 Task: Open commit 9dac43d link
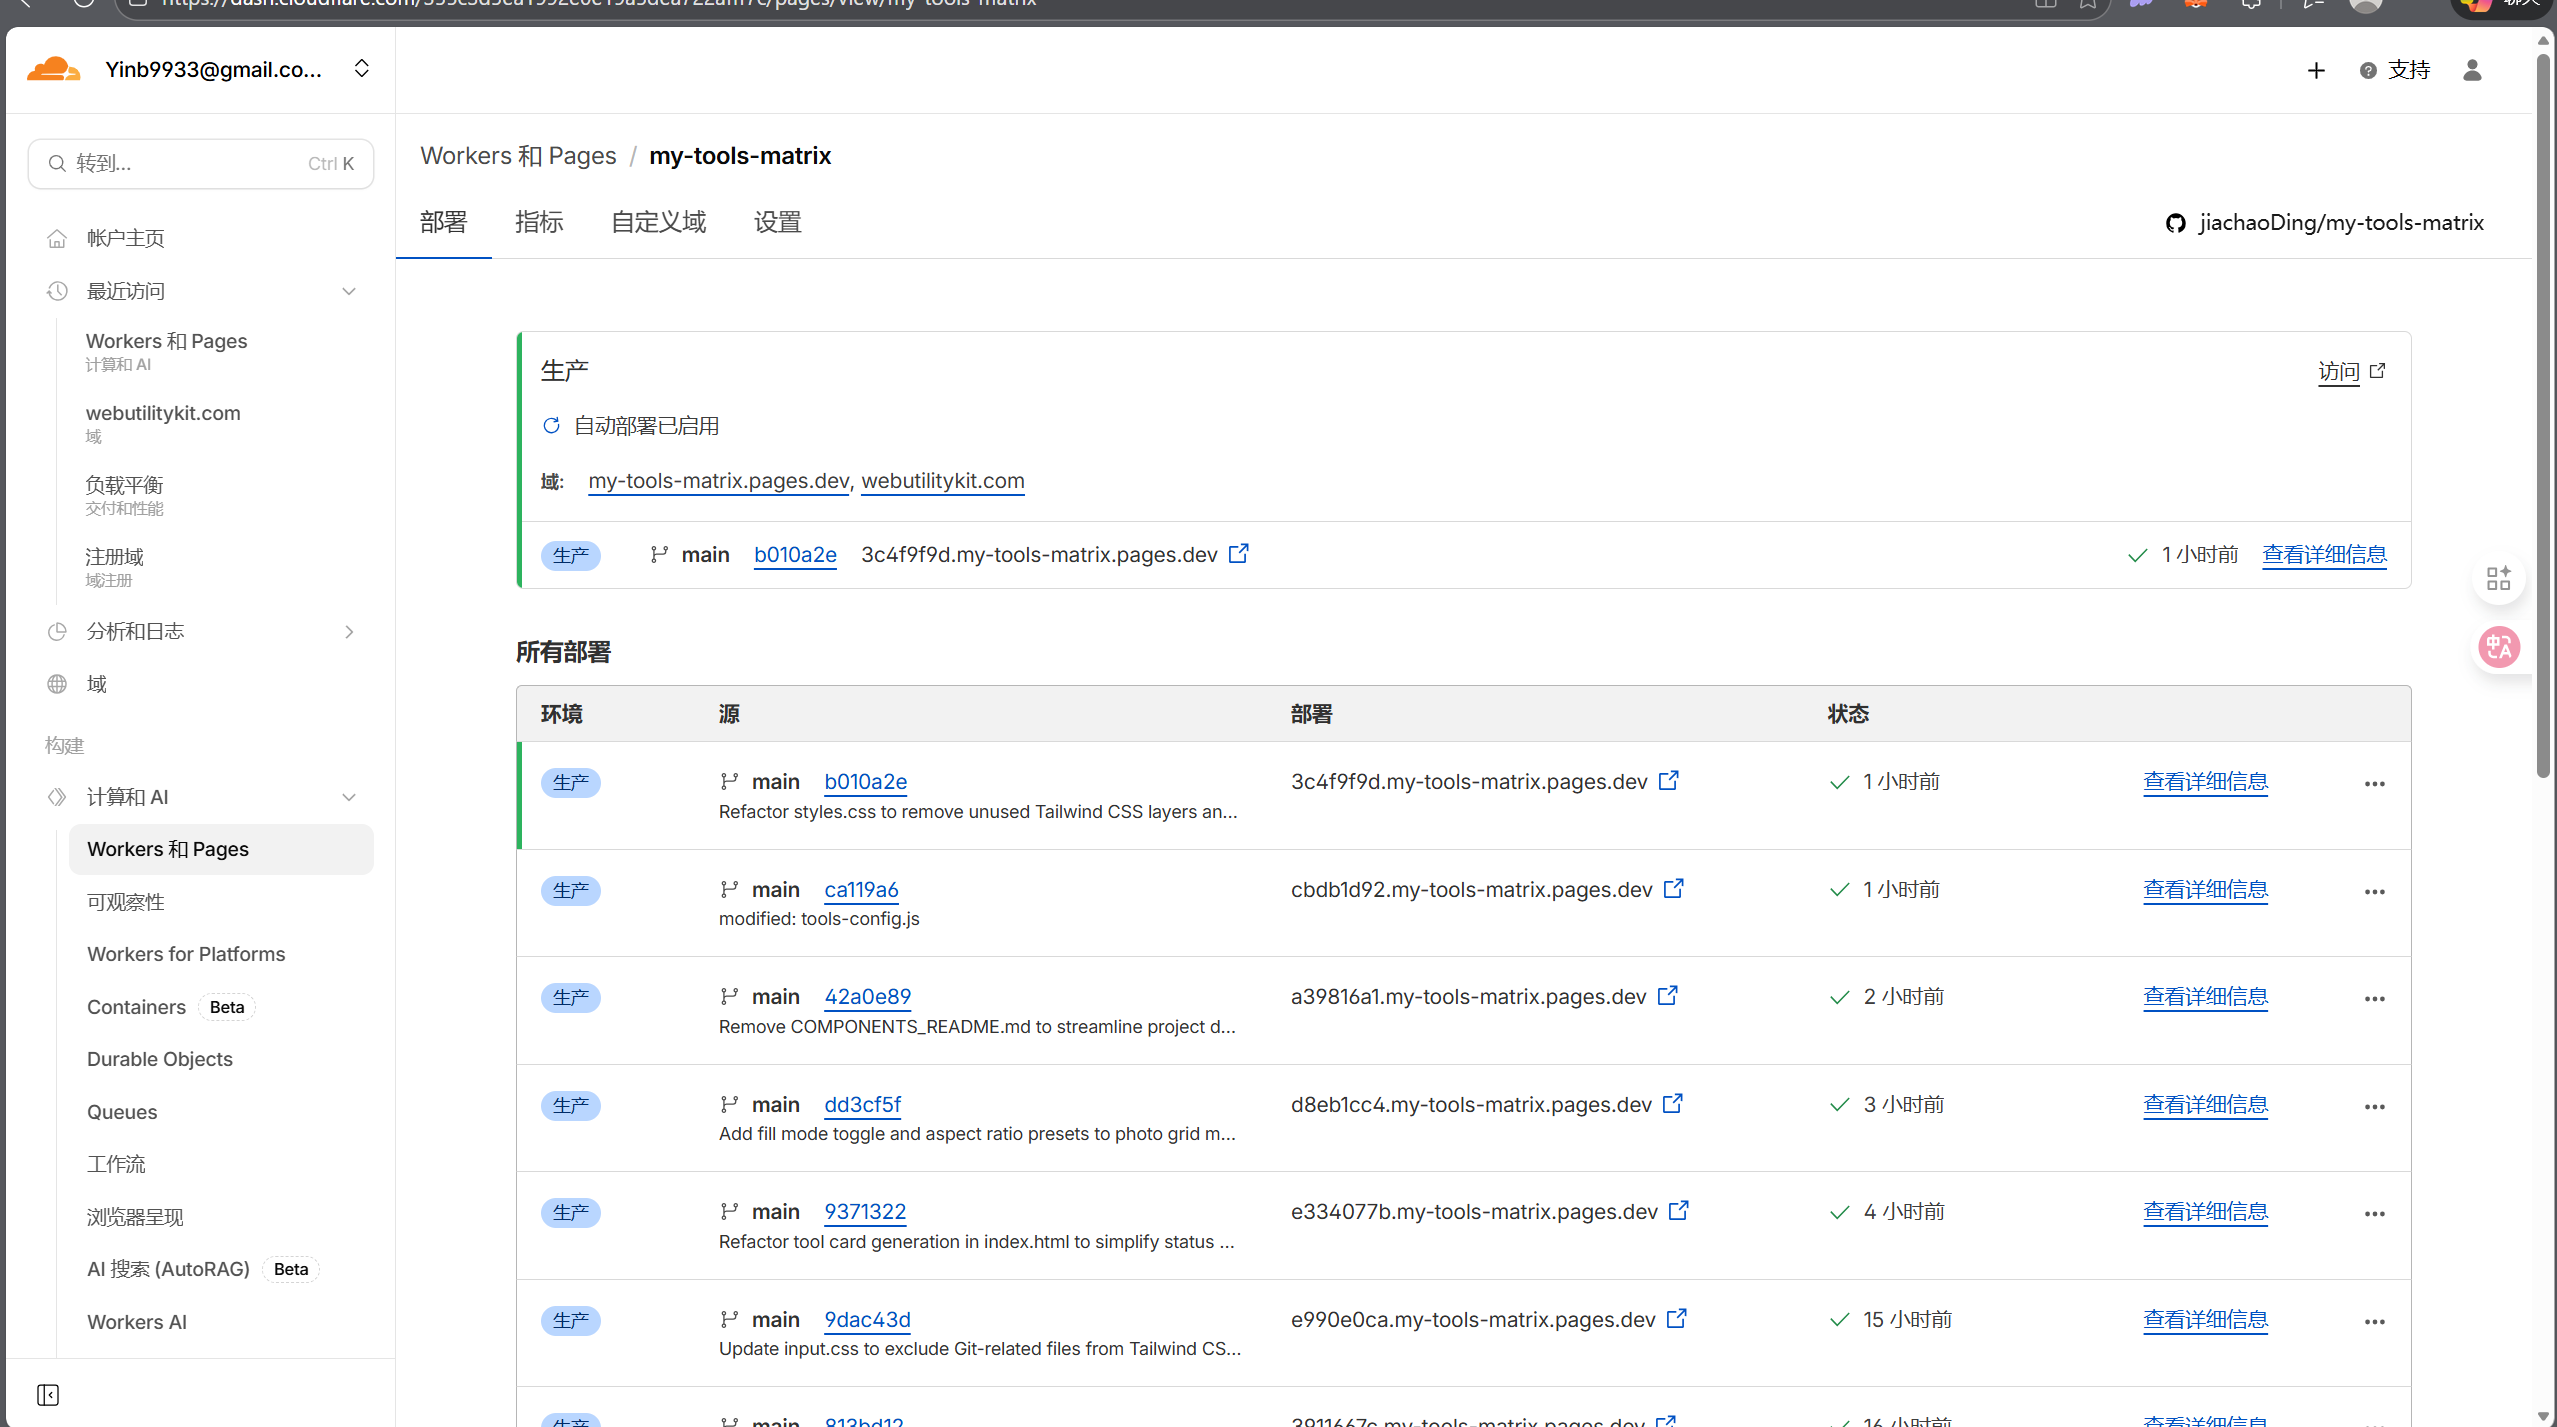(x=867, y=1320)
